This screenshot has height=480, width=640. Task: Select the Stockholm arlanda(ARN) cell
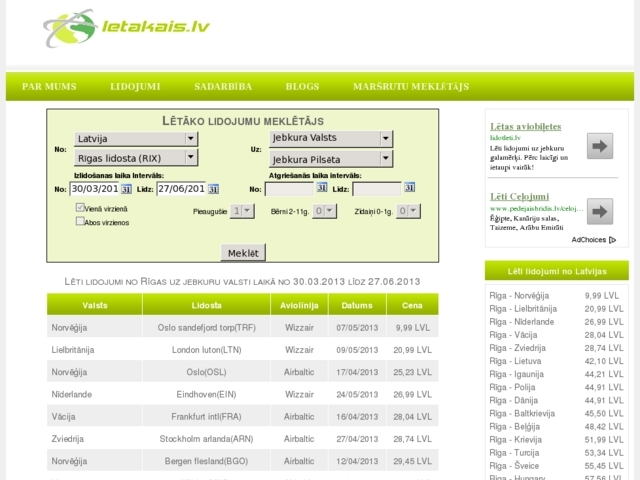pyautogui.click(x=207, y=439)
